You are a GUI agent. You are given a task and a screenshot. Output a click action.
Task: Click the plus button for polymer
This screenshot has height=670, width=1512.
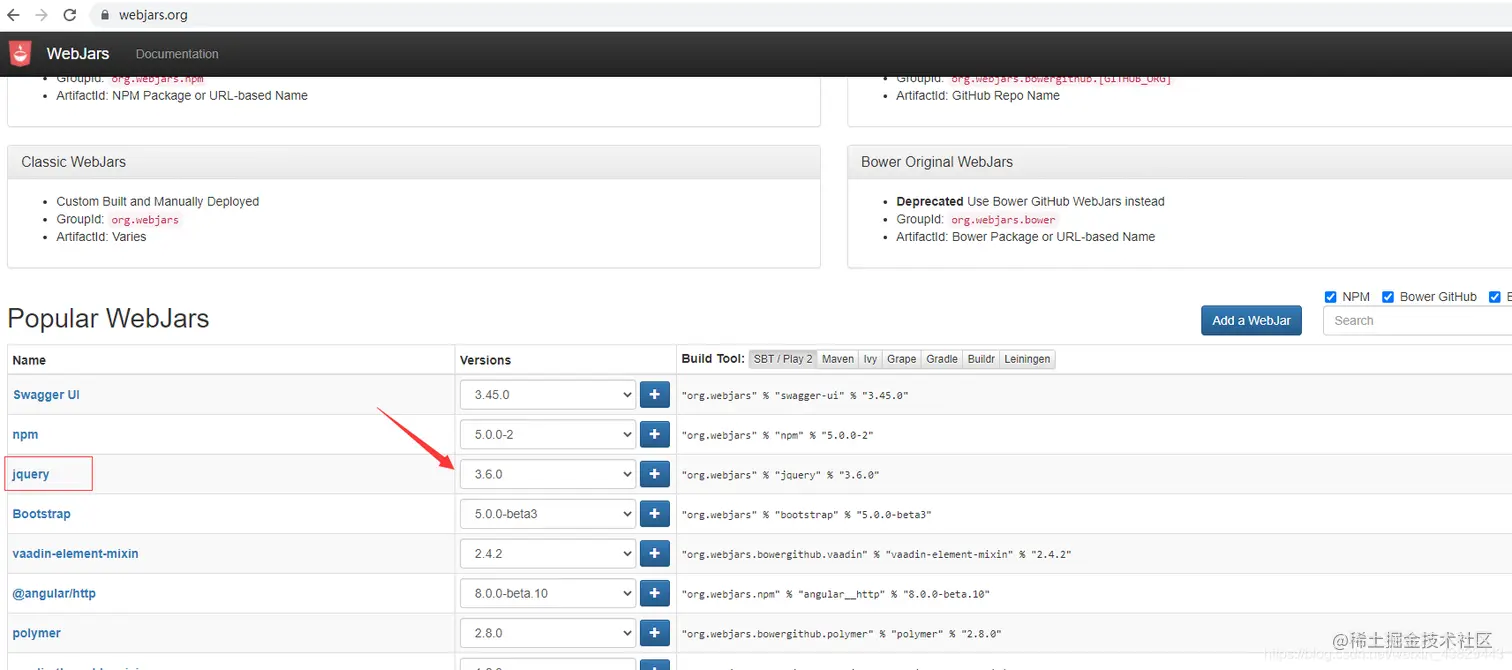pyautogui.click(x=654, y=633)
